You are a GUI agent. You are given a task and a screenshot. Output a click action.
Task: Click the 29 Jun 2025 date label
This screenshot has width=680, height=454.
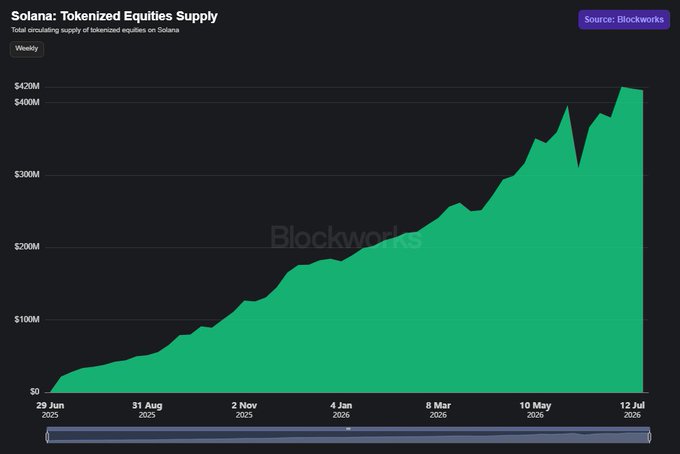tap(50, 410)
